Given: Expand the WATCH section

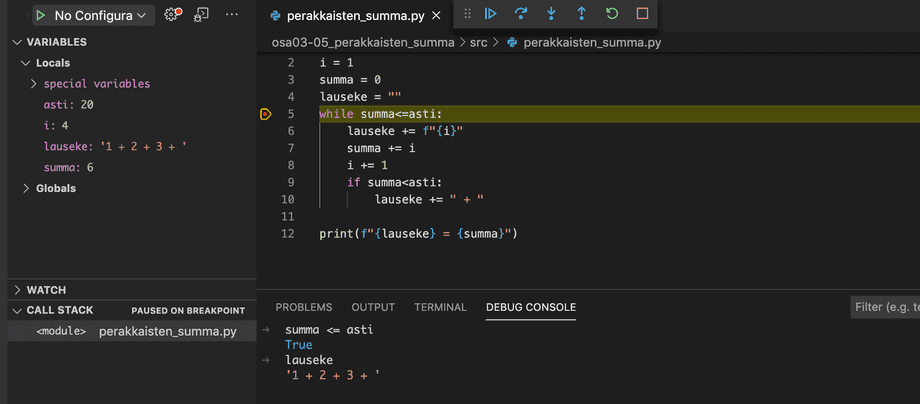Looking at the screenshot, I should [46, 290].
